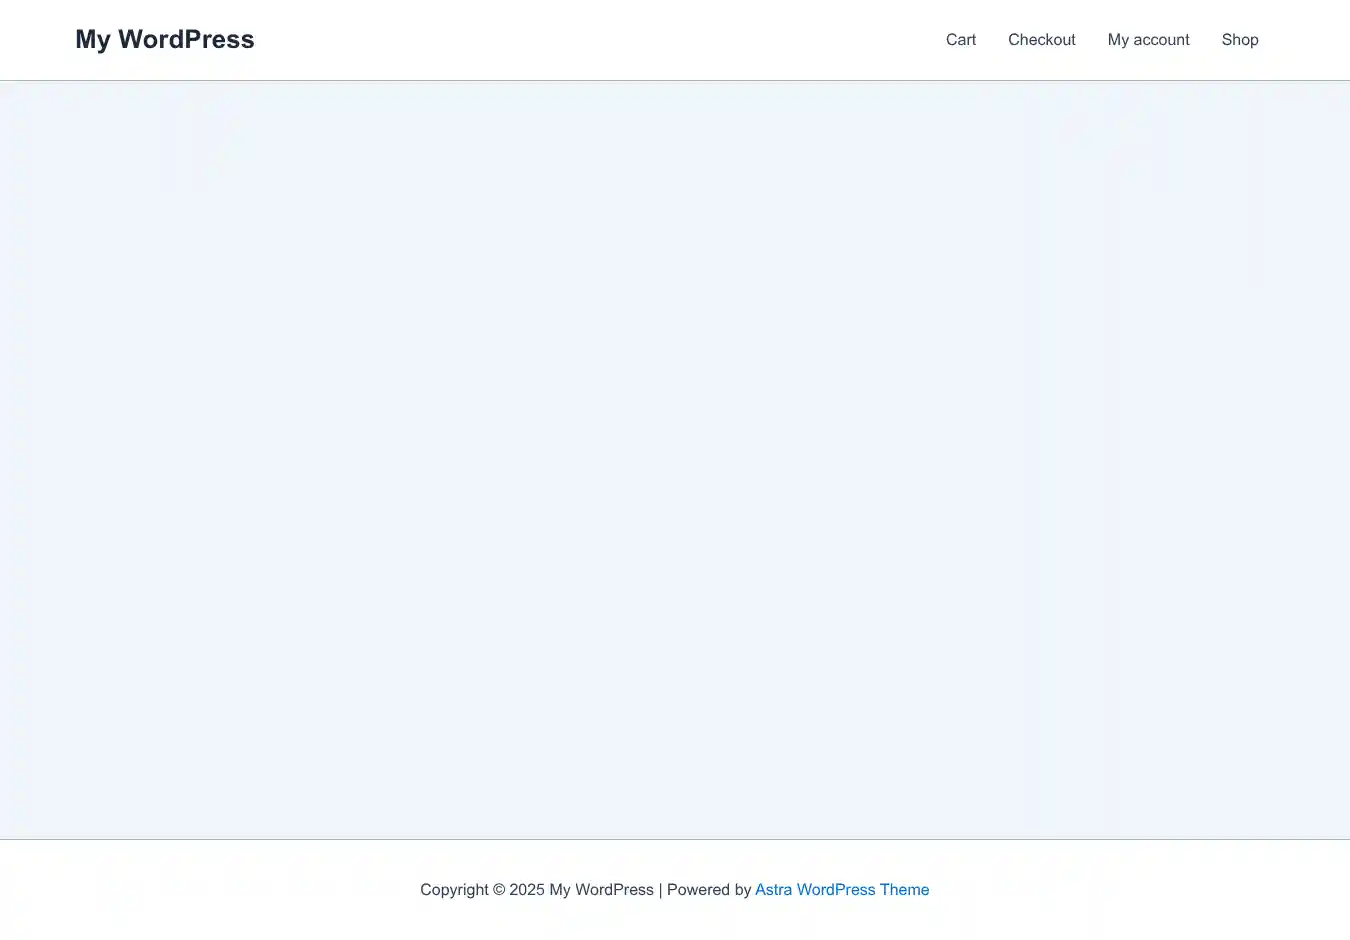This screenshot has height=940, width=1350.
Task: Open the Astra WordPress Theme footer link
Action: (841, 890)
